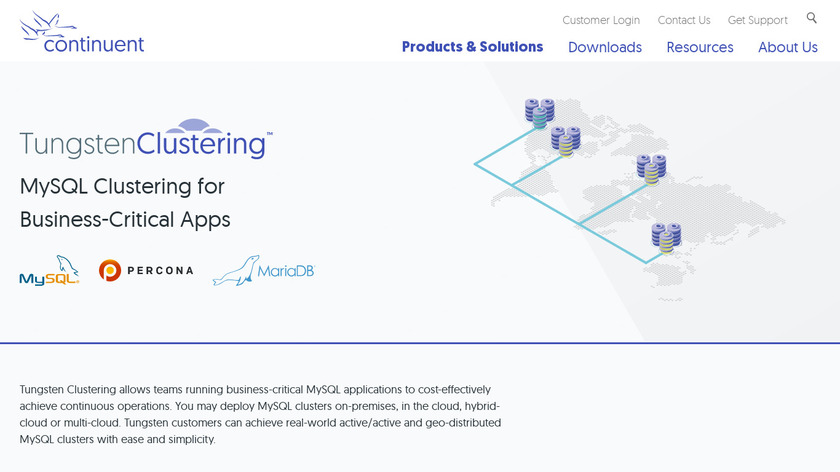Open Customer Login link
The image size is (840, 472).
[601, 20]
